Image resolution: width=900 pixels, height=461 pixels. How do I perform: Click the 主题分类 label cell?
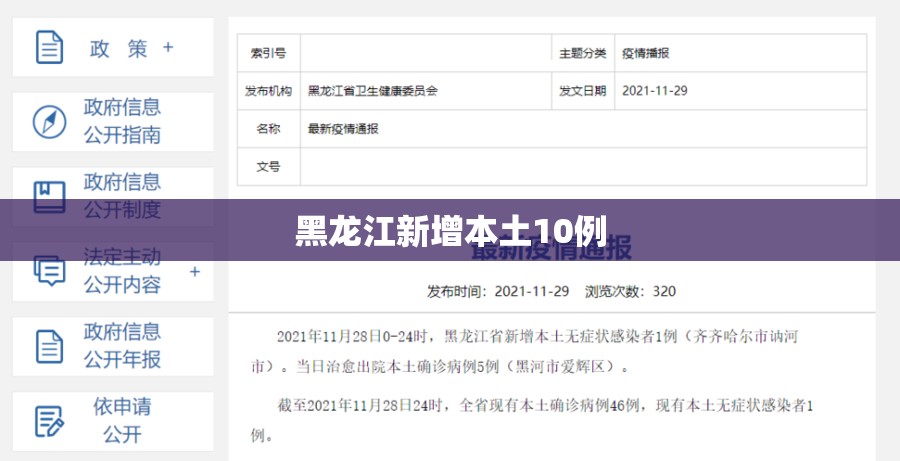(x=583, y=53)
